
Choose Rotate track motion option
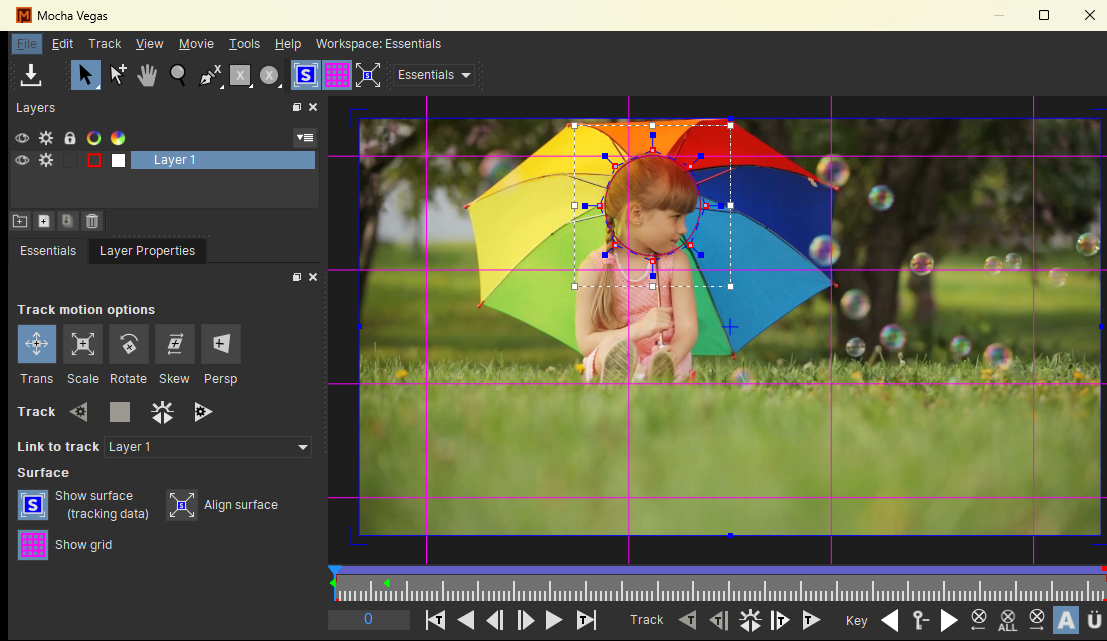(x=128, y=344)
